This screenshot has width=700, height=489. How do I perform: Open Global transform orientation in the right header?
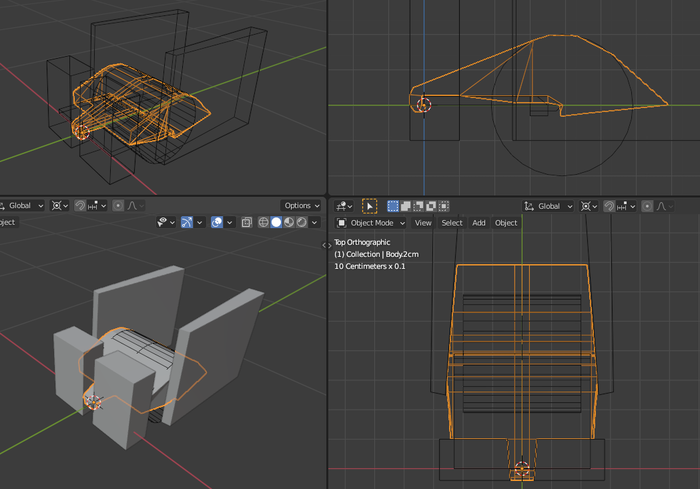549,206
